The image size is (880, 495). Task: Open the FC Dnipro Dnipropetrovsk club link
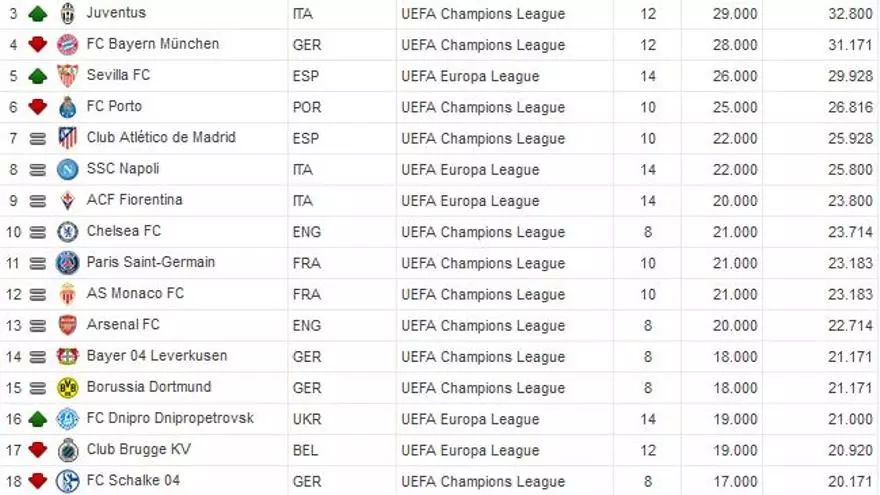click(170, 418)
